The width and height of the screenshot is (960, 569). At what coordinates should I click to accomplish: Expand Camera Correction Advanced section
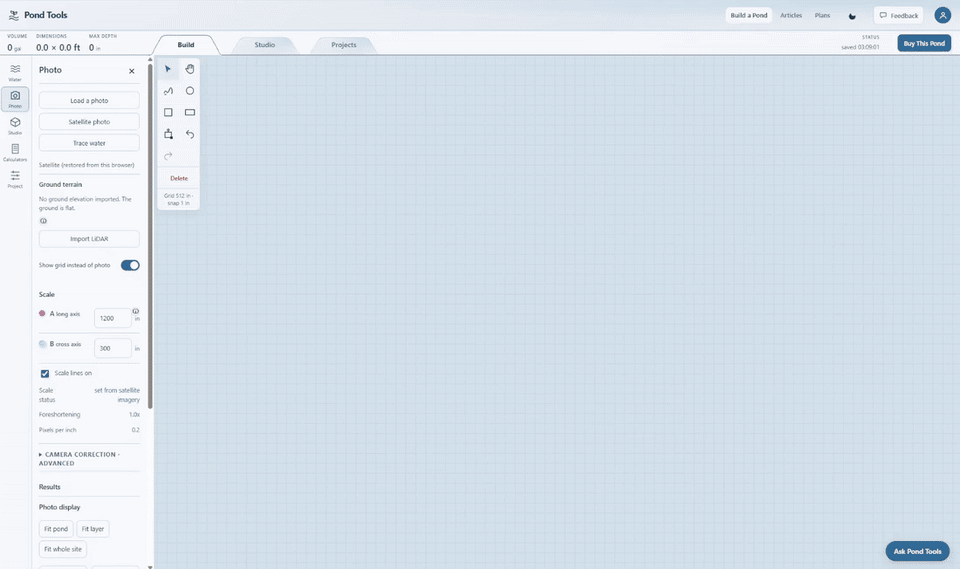[80, 459]
